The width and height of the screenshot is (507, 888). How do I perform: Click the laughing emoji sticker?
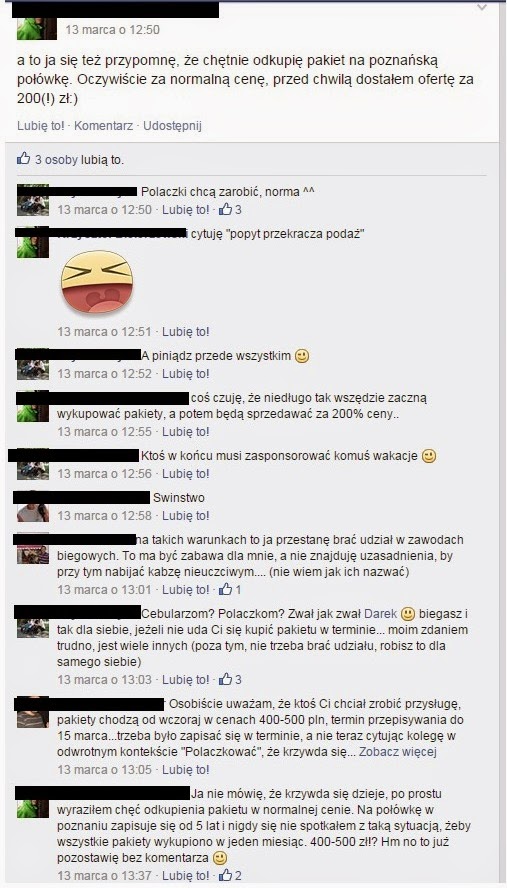coord(97,281)
